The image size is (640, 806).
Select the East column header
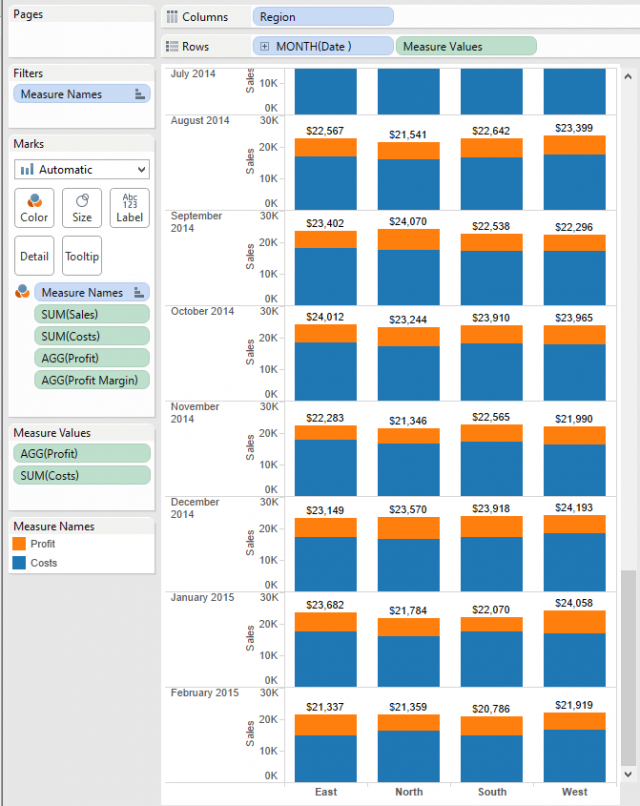[x=326, y=792]
